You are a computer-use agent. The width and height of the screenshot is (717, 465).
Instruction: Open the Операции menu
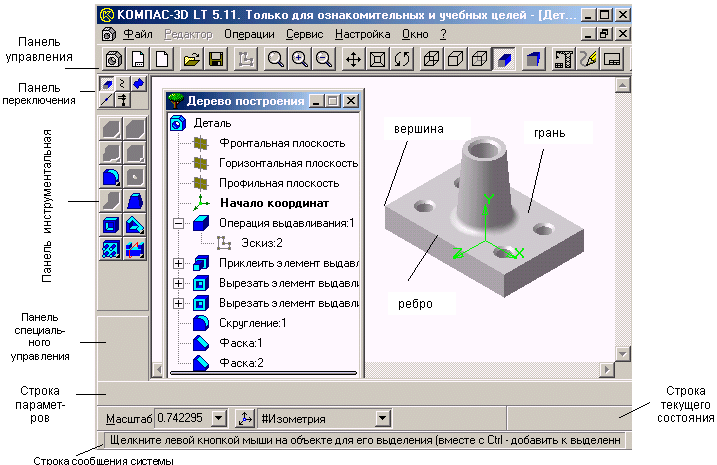249,34
